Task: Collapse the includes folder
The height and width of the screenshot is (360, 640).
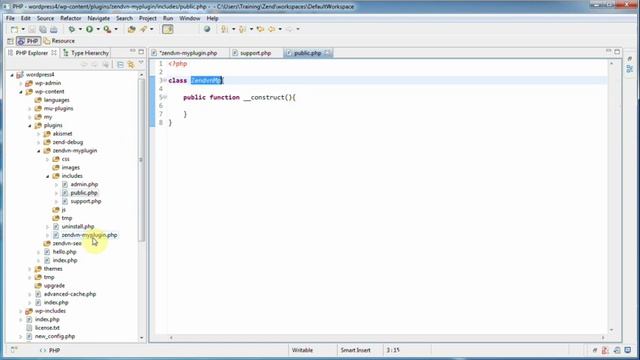Action: pyautogui.click(x=48, y=176)
